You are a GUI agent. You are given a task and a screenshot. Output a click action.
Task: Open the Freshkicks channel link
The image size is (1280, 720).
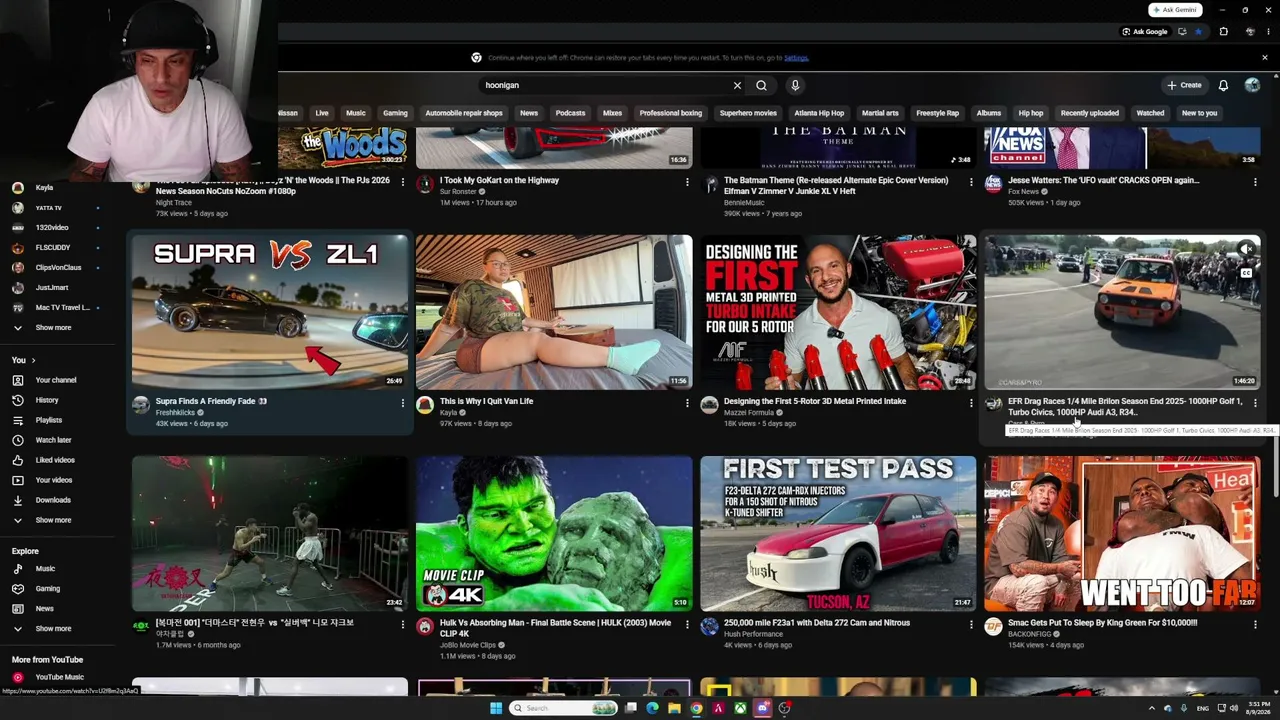(175, 413)
